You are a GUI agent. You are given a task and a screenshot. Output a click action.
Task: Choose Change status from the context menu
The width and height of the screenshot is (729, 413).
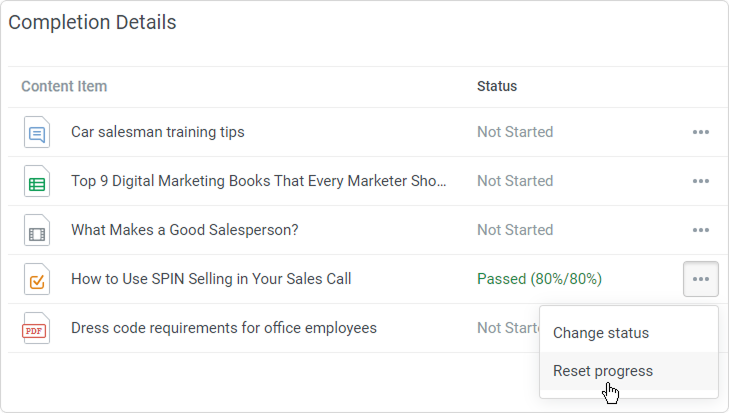601,333
